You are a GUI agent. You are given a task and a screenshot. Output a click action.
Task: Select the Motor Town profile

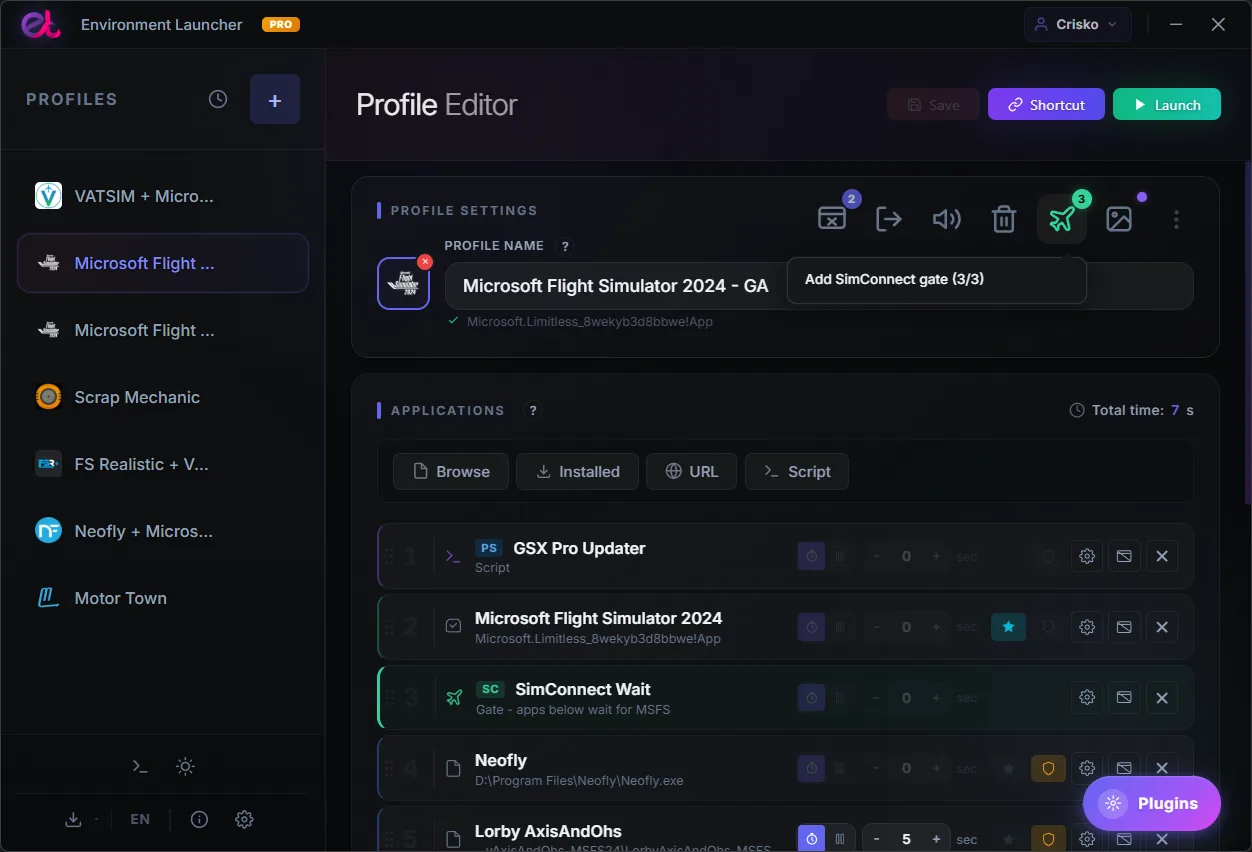(163, 598)
